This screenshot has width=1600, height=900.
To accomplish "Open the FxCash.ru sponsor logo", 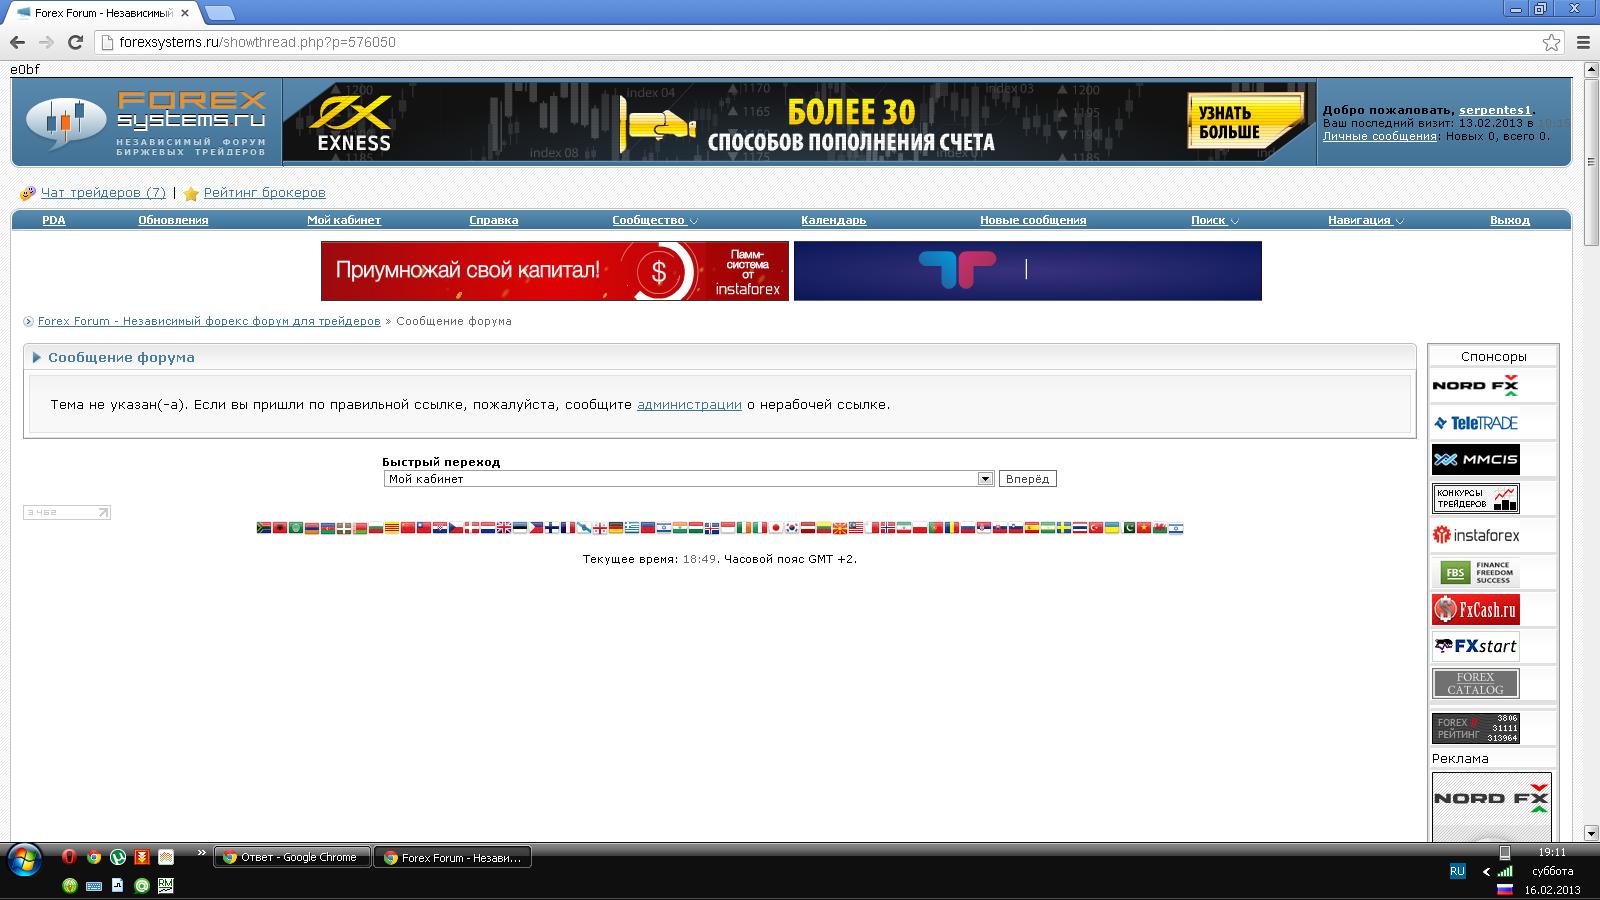I will click(1475, 609).
